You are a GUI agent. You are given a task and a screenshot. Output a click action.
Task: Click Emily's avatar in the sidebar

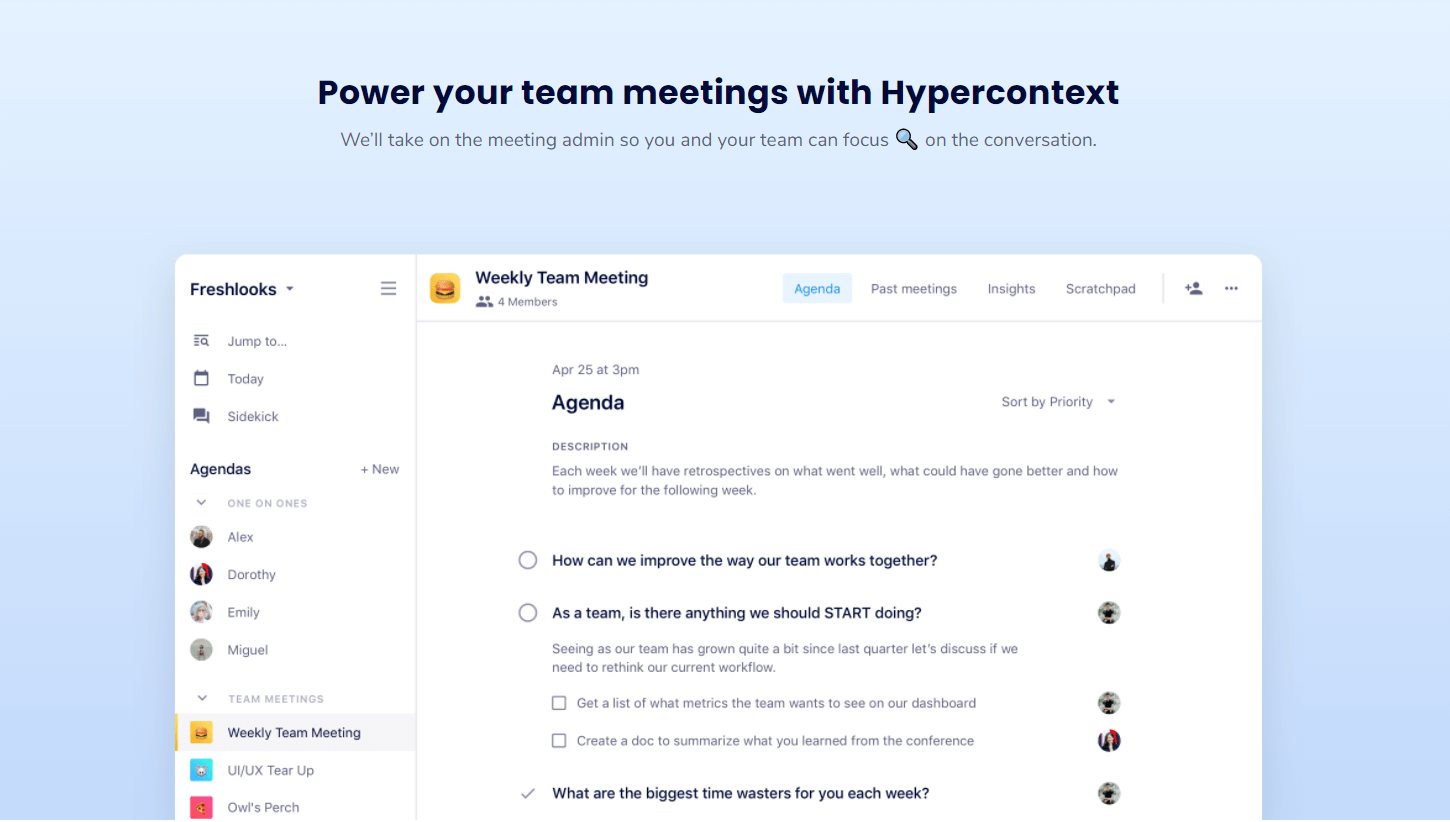tap(201, 612)
